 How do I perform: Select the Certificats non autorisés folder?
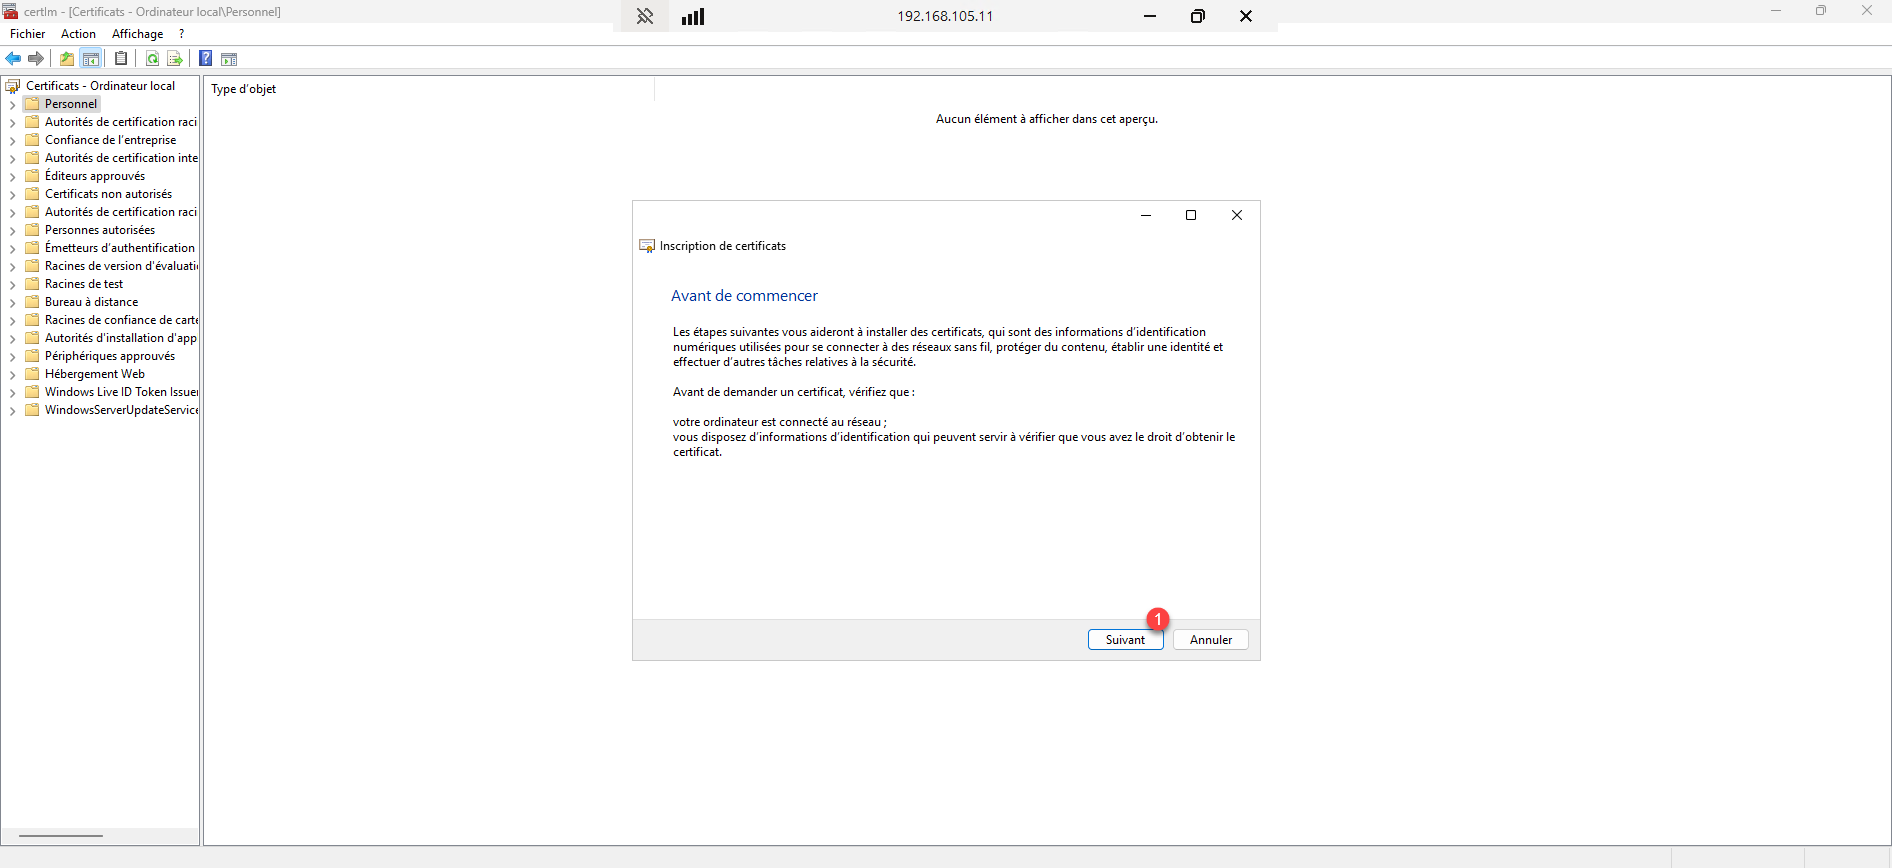point(108,194)
